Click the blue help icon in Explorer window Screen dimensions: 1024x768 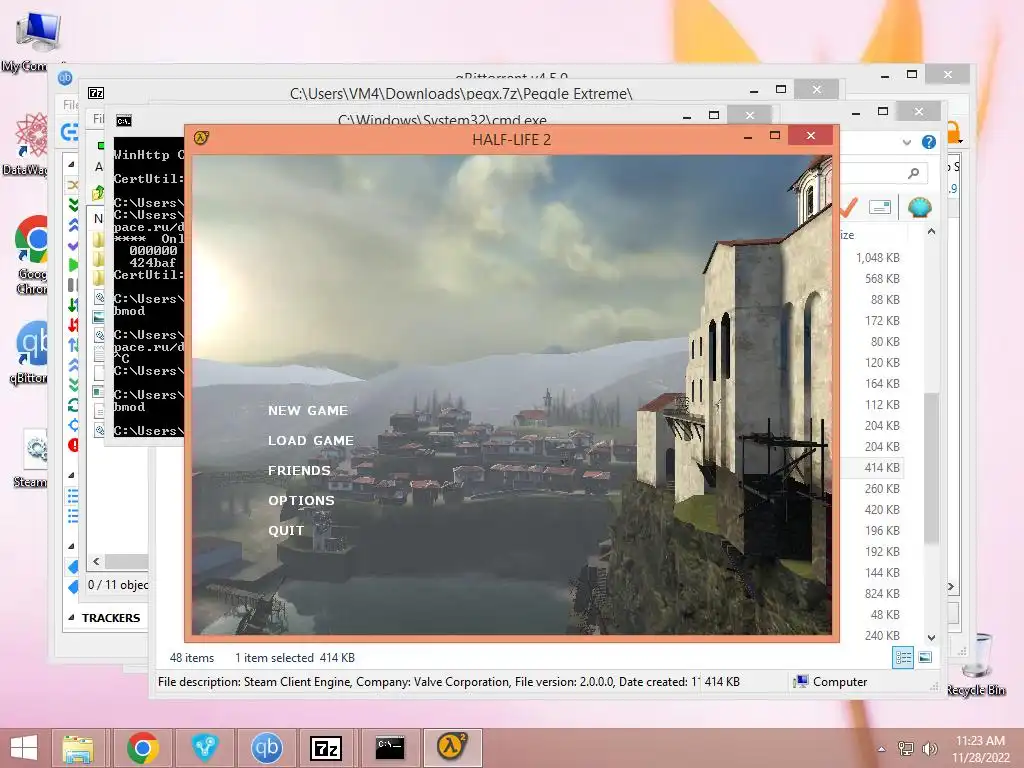(x=929, y=142)
